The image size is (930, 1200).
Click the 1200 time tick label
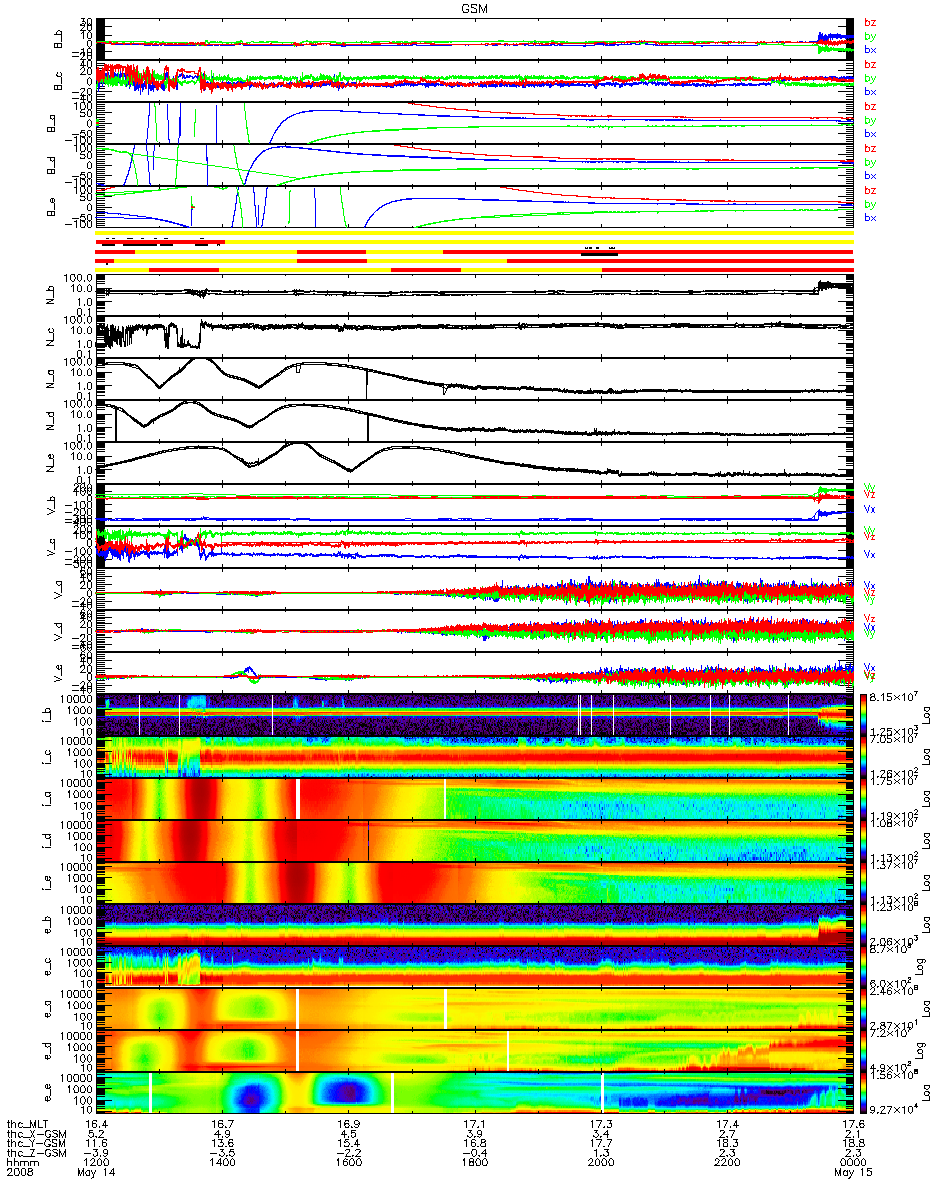94,1164
